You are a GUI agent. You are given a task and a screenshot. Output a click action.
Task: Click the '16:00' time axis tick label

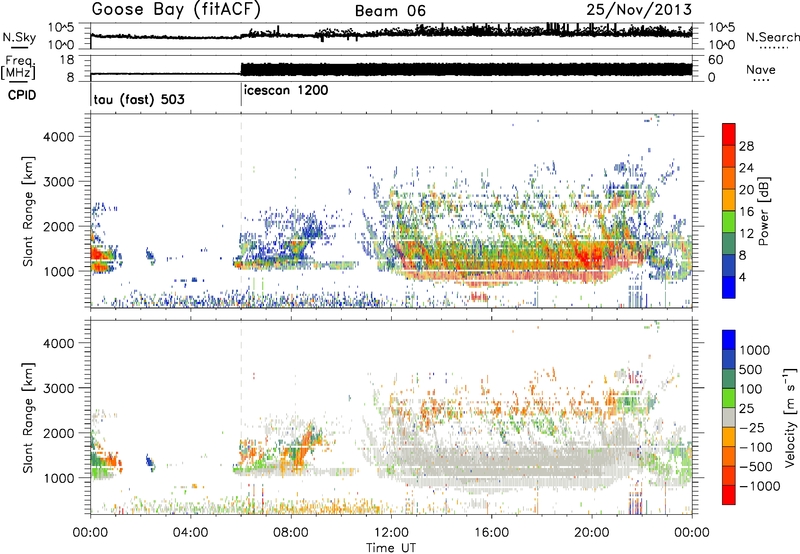click(491, 533)
